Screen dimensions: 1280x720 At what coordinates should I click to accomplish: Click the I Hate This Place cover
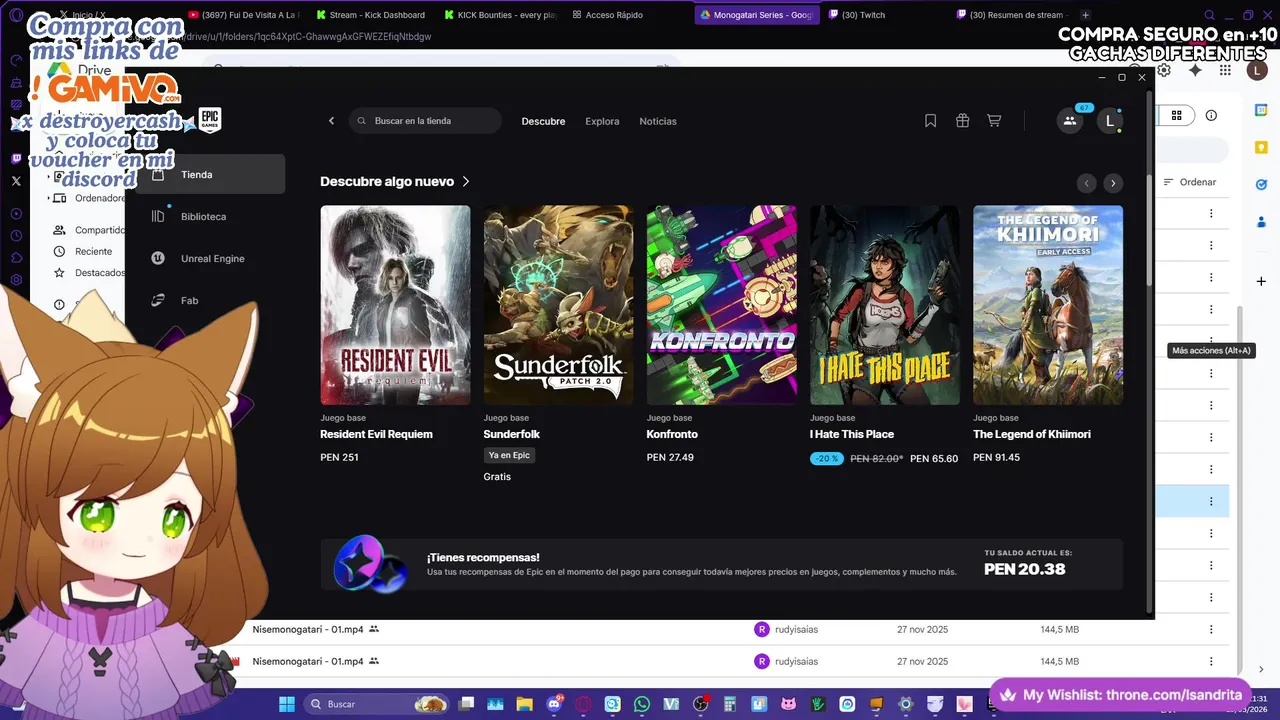(x=885, y=305)
